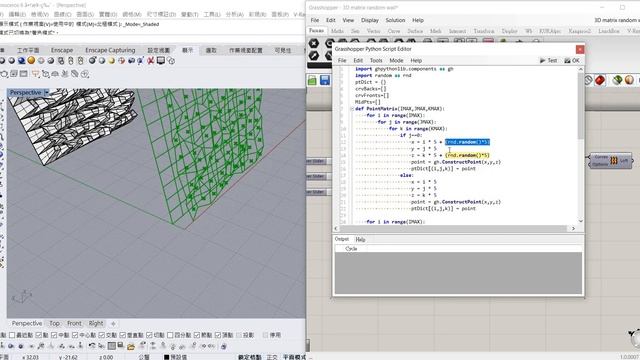Switch to the Top viewport tab
The width and height of the screenshot is (640, 360).
point(54,323)
